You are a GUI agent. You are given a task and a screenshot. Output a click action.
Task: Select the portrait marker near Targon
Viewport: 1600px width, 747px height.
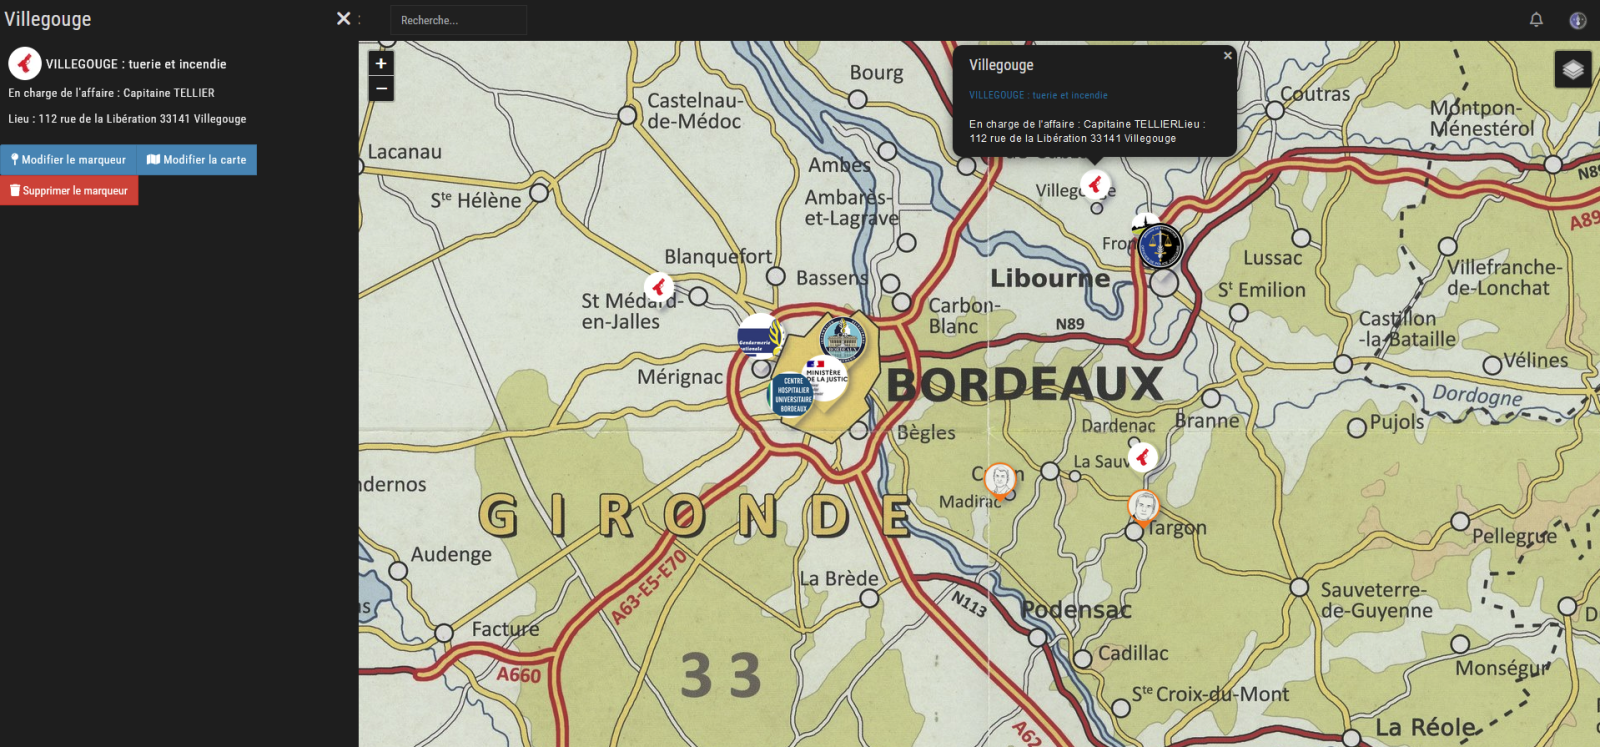pyautogui.click(x=1143, y=506)
